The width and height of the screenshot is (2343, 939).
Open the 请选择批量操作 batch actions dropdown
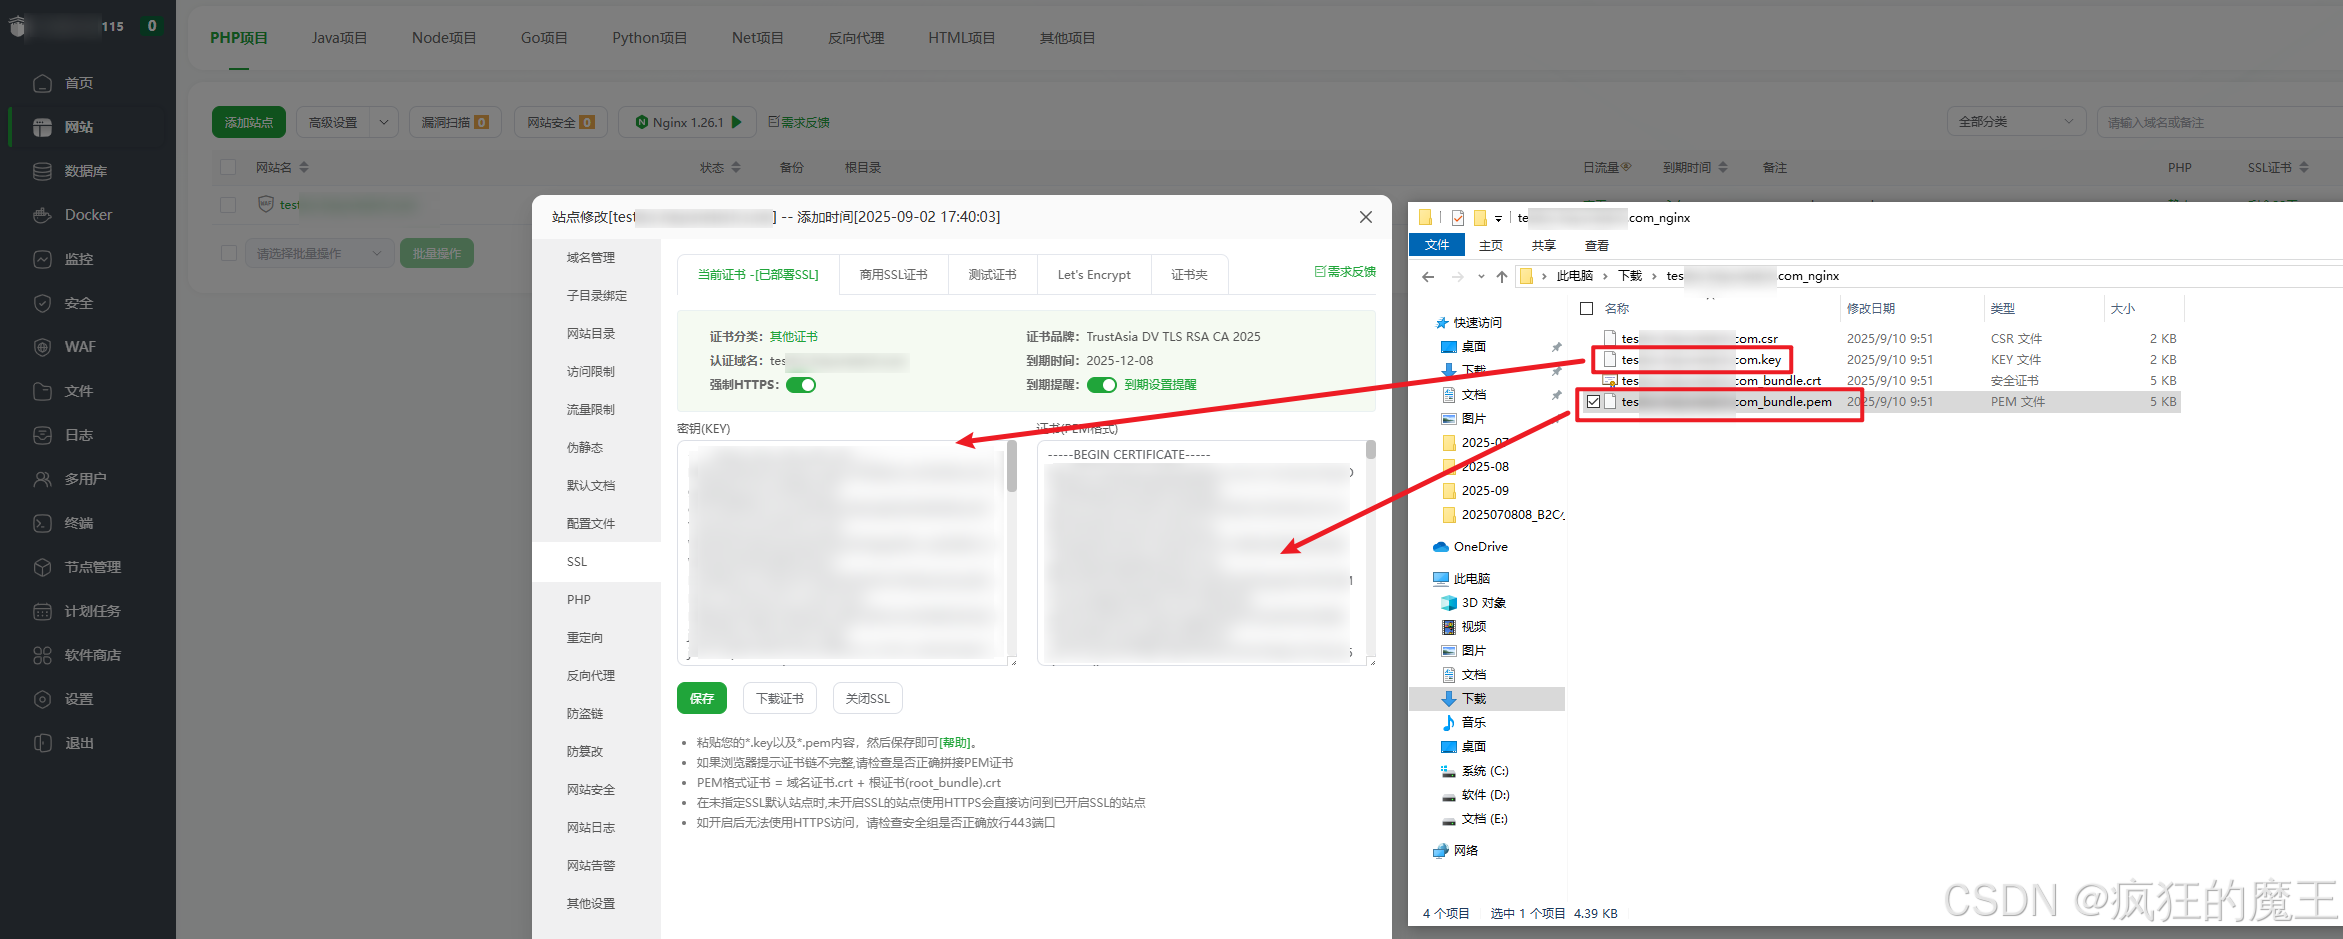point(318,252)
